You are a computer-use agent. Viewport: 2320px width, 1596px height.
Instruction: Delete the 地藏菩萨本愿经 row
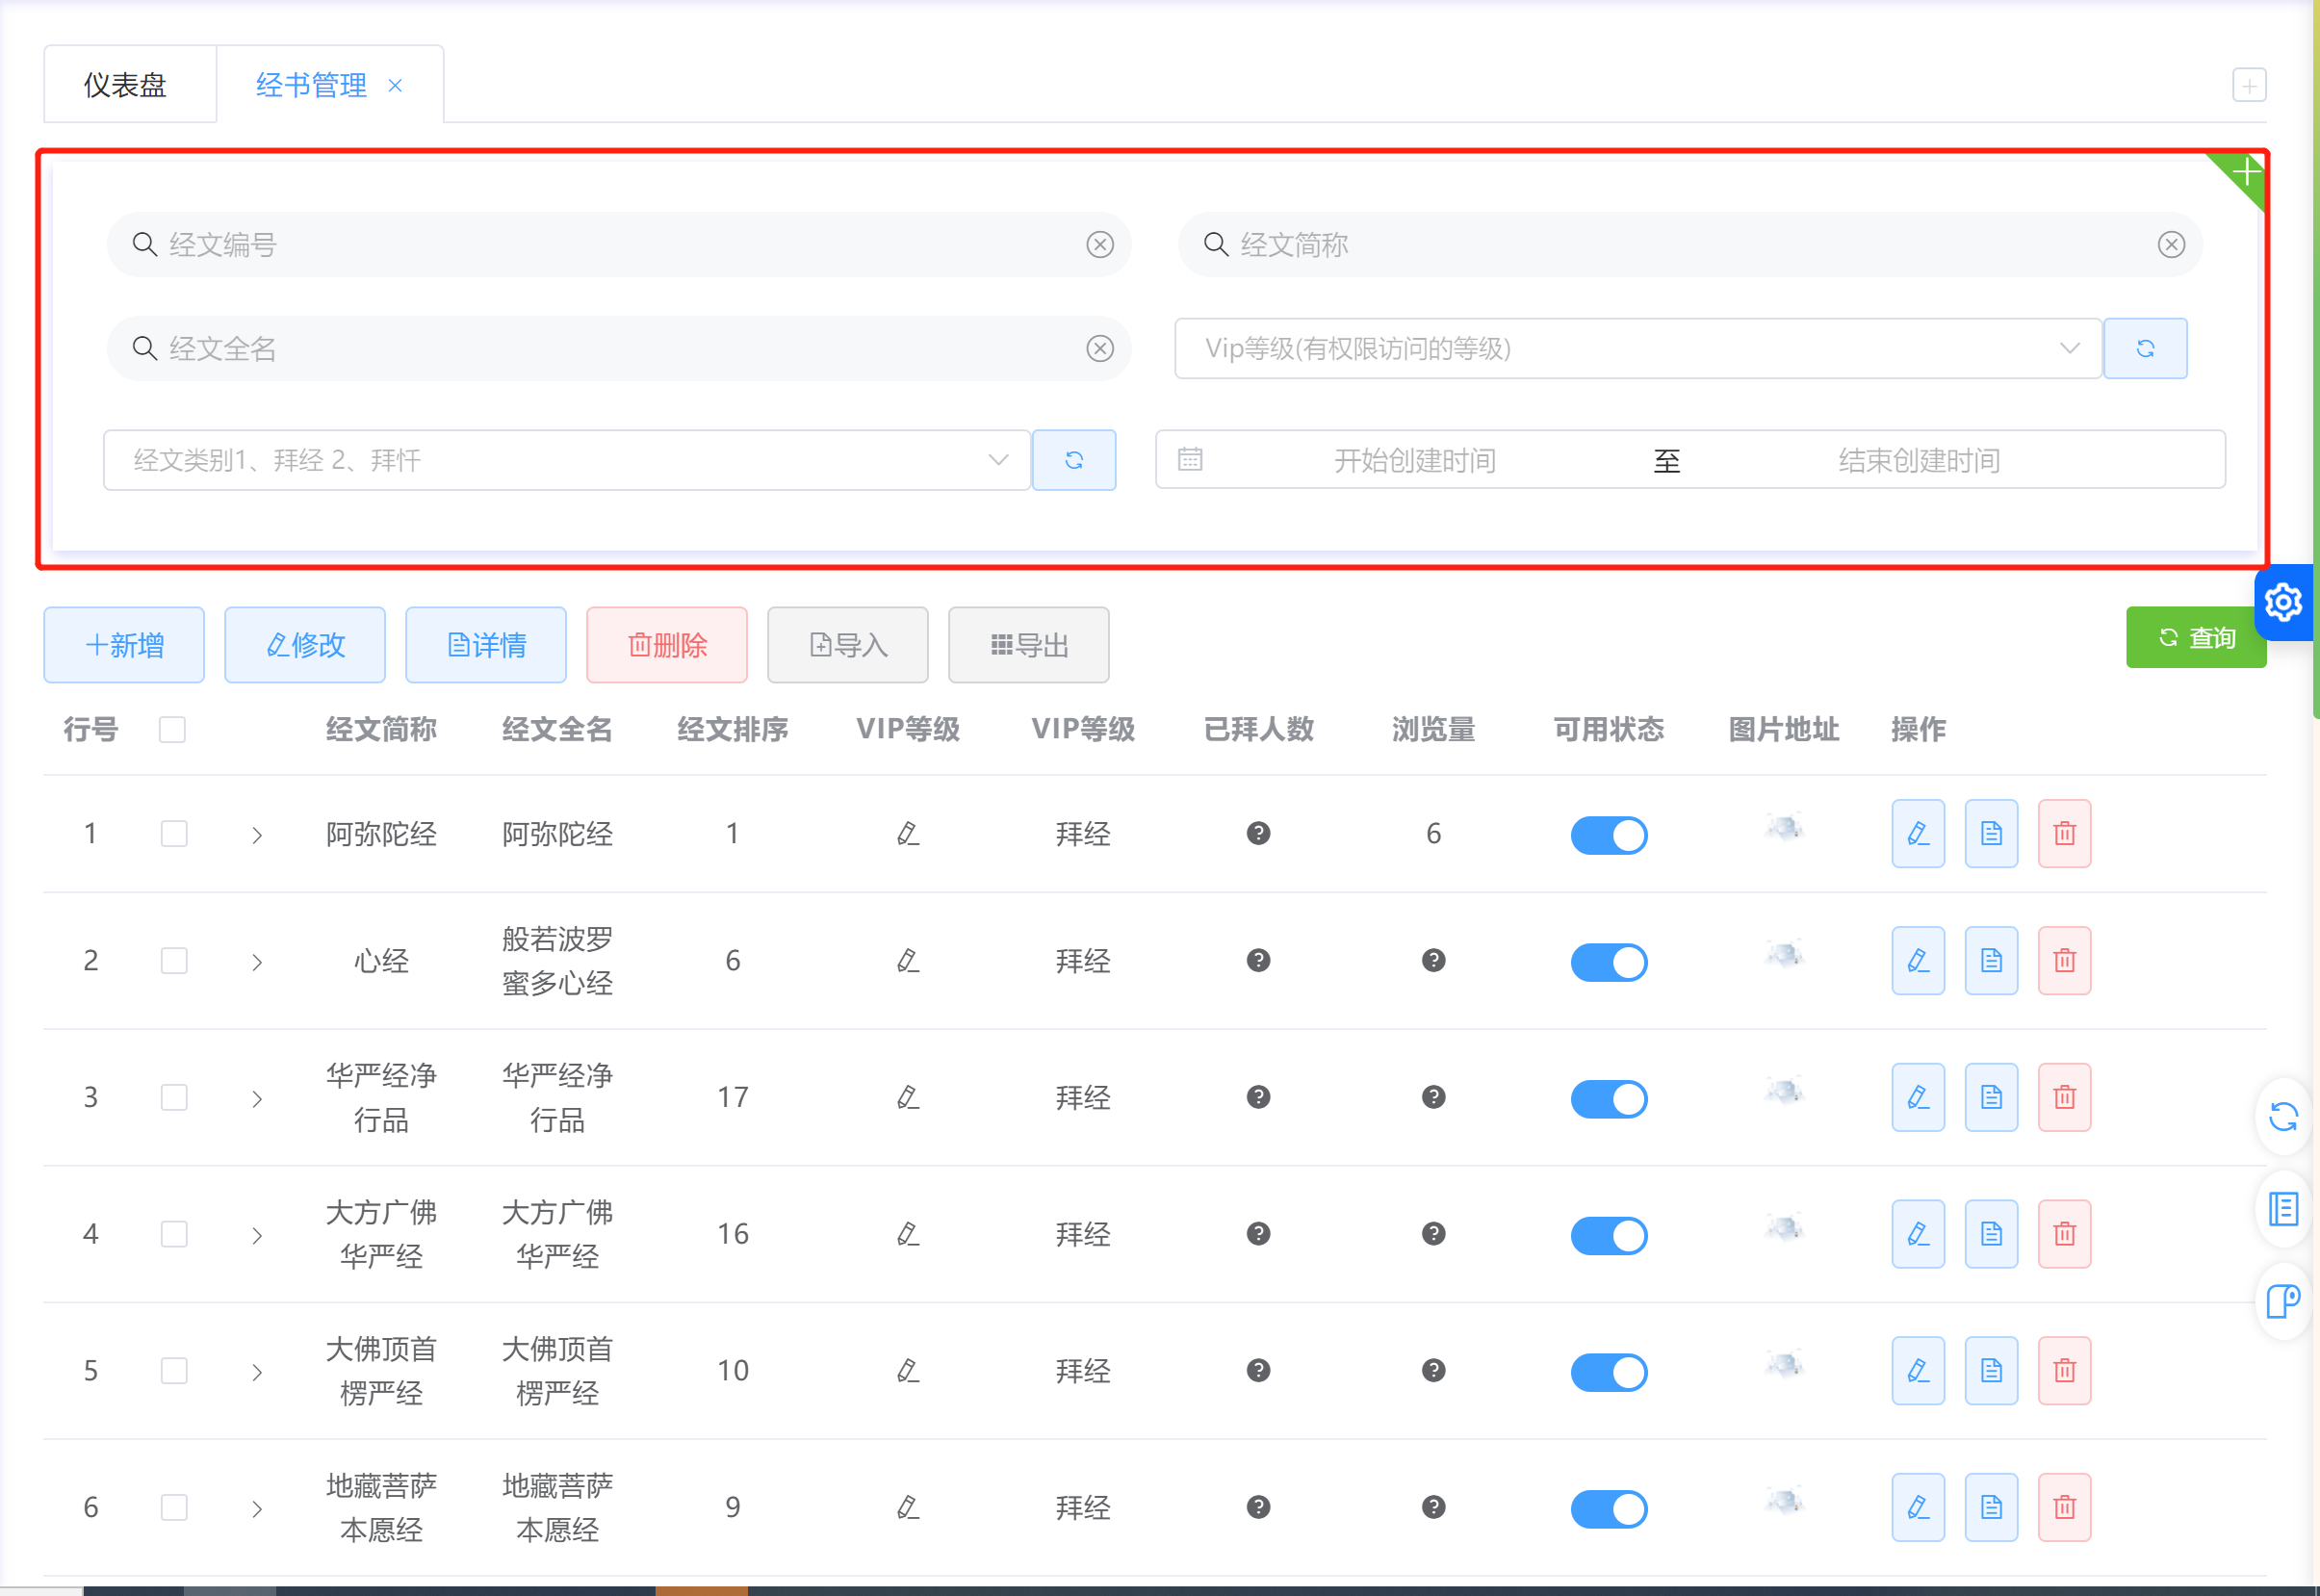[2063, 1507]
